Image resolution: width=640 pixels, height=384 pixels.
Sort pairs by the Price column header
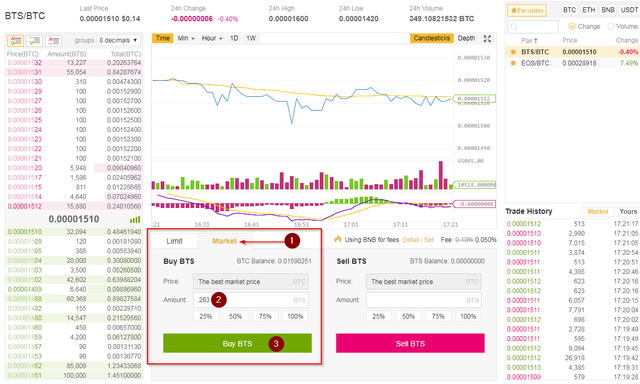(x=569, y=40)
